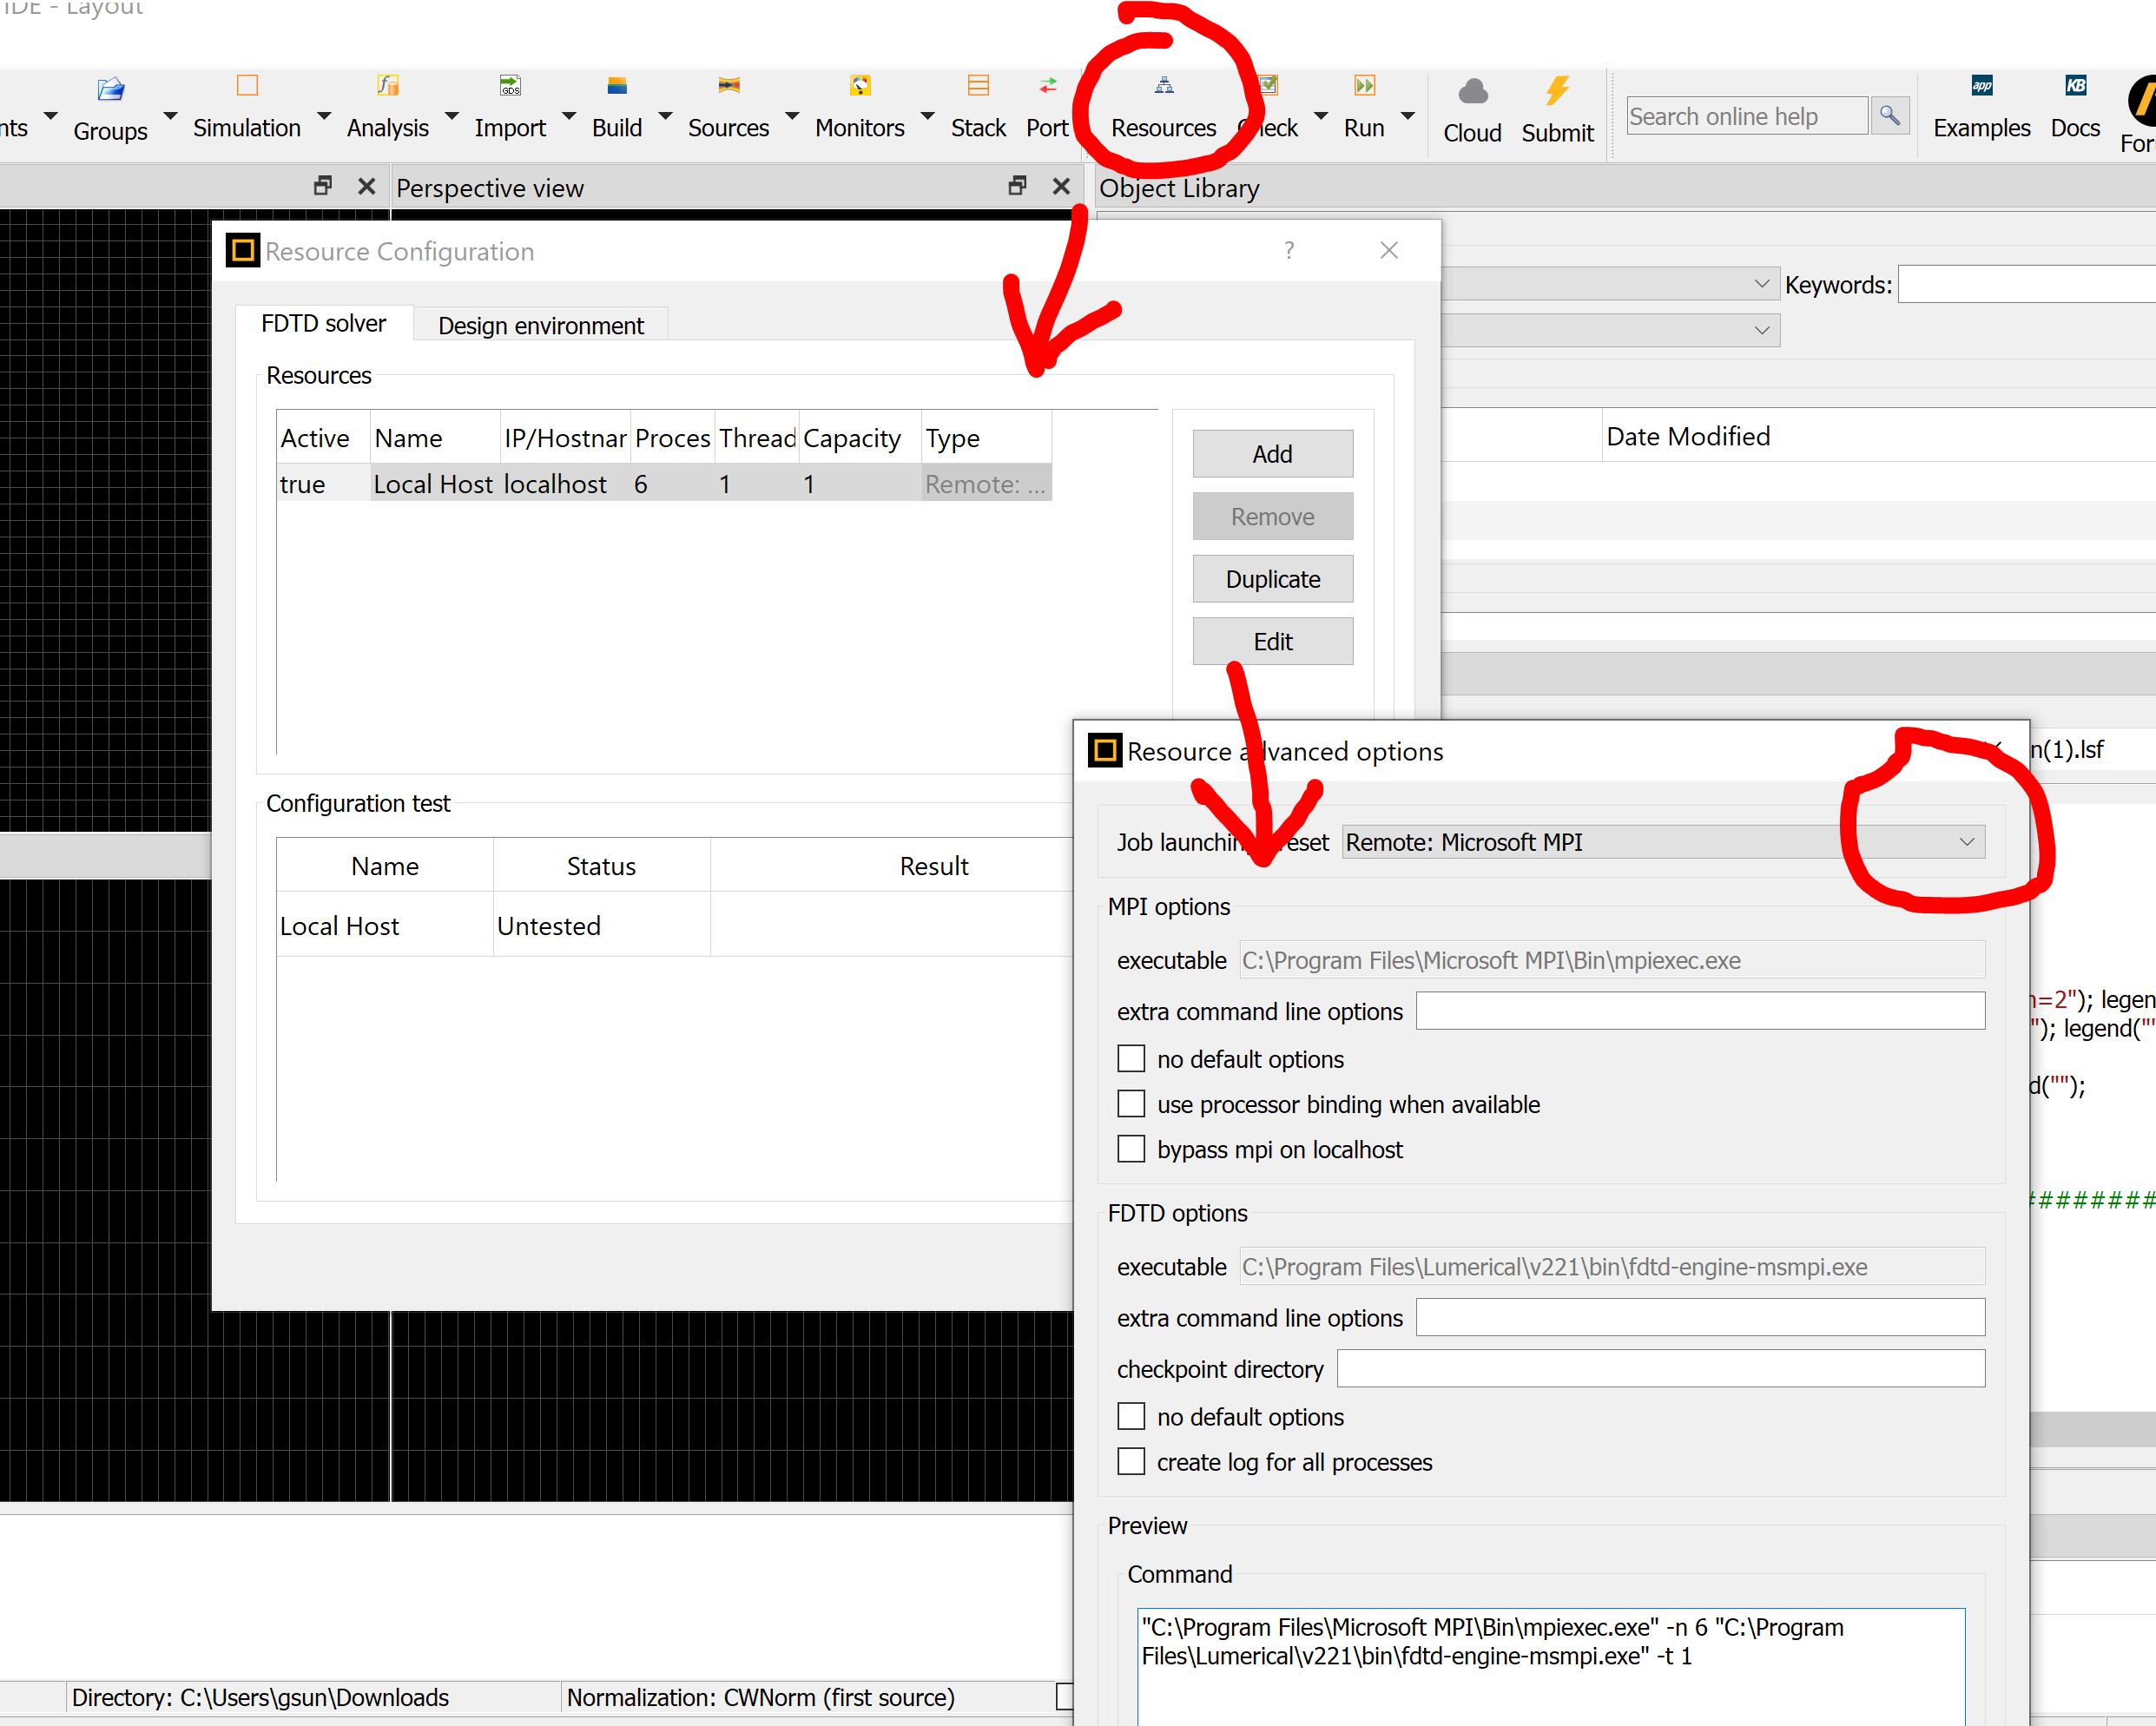This screenshot has height=1726, width=2156.
Task: Toggle create log for all processes
Action: tap(1131, 1462)
